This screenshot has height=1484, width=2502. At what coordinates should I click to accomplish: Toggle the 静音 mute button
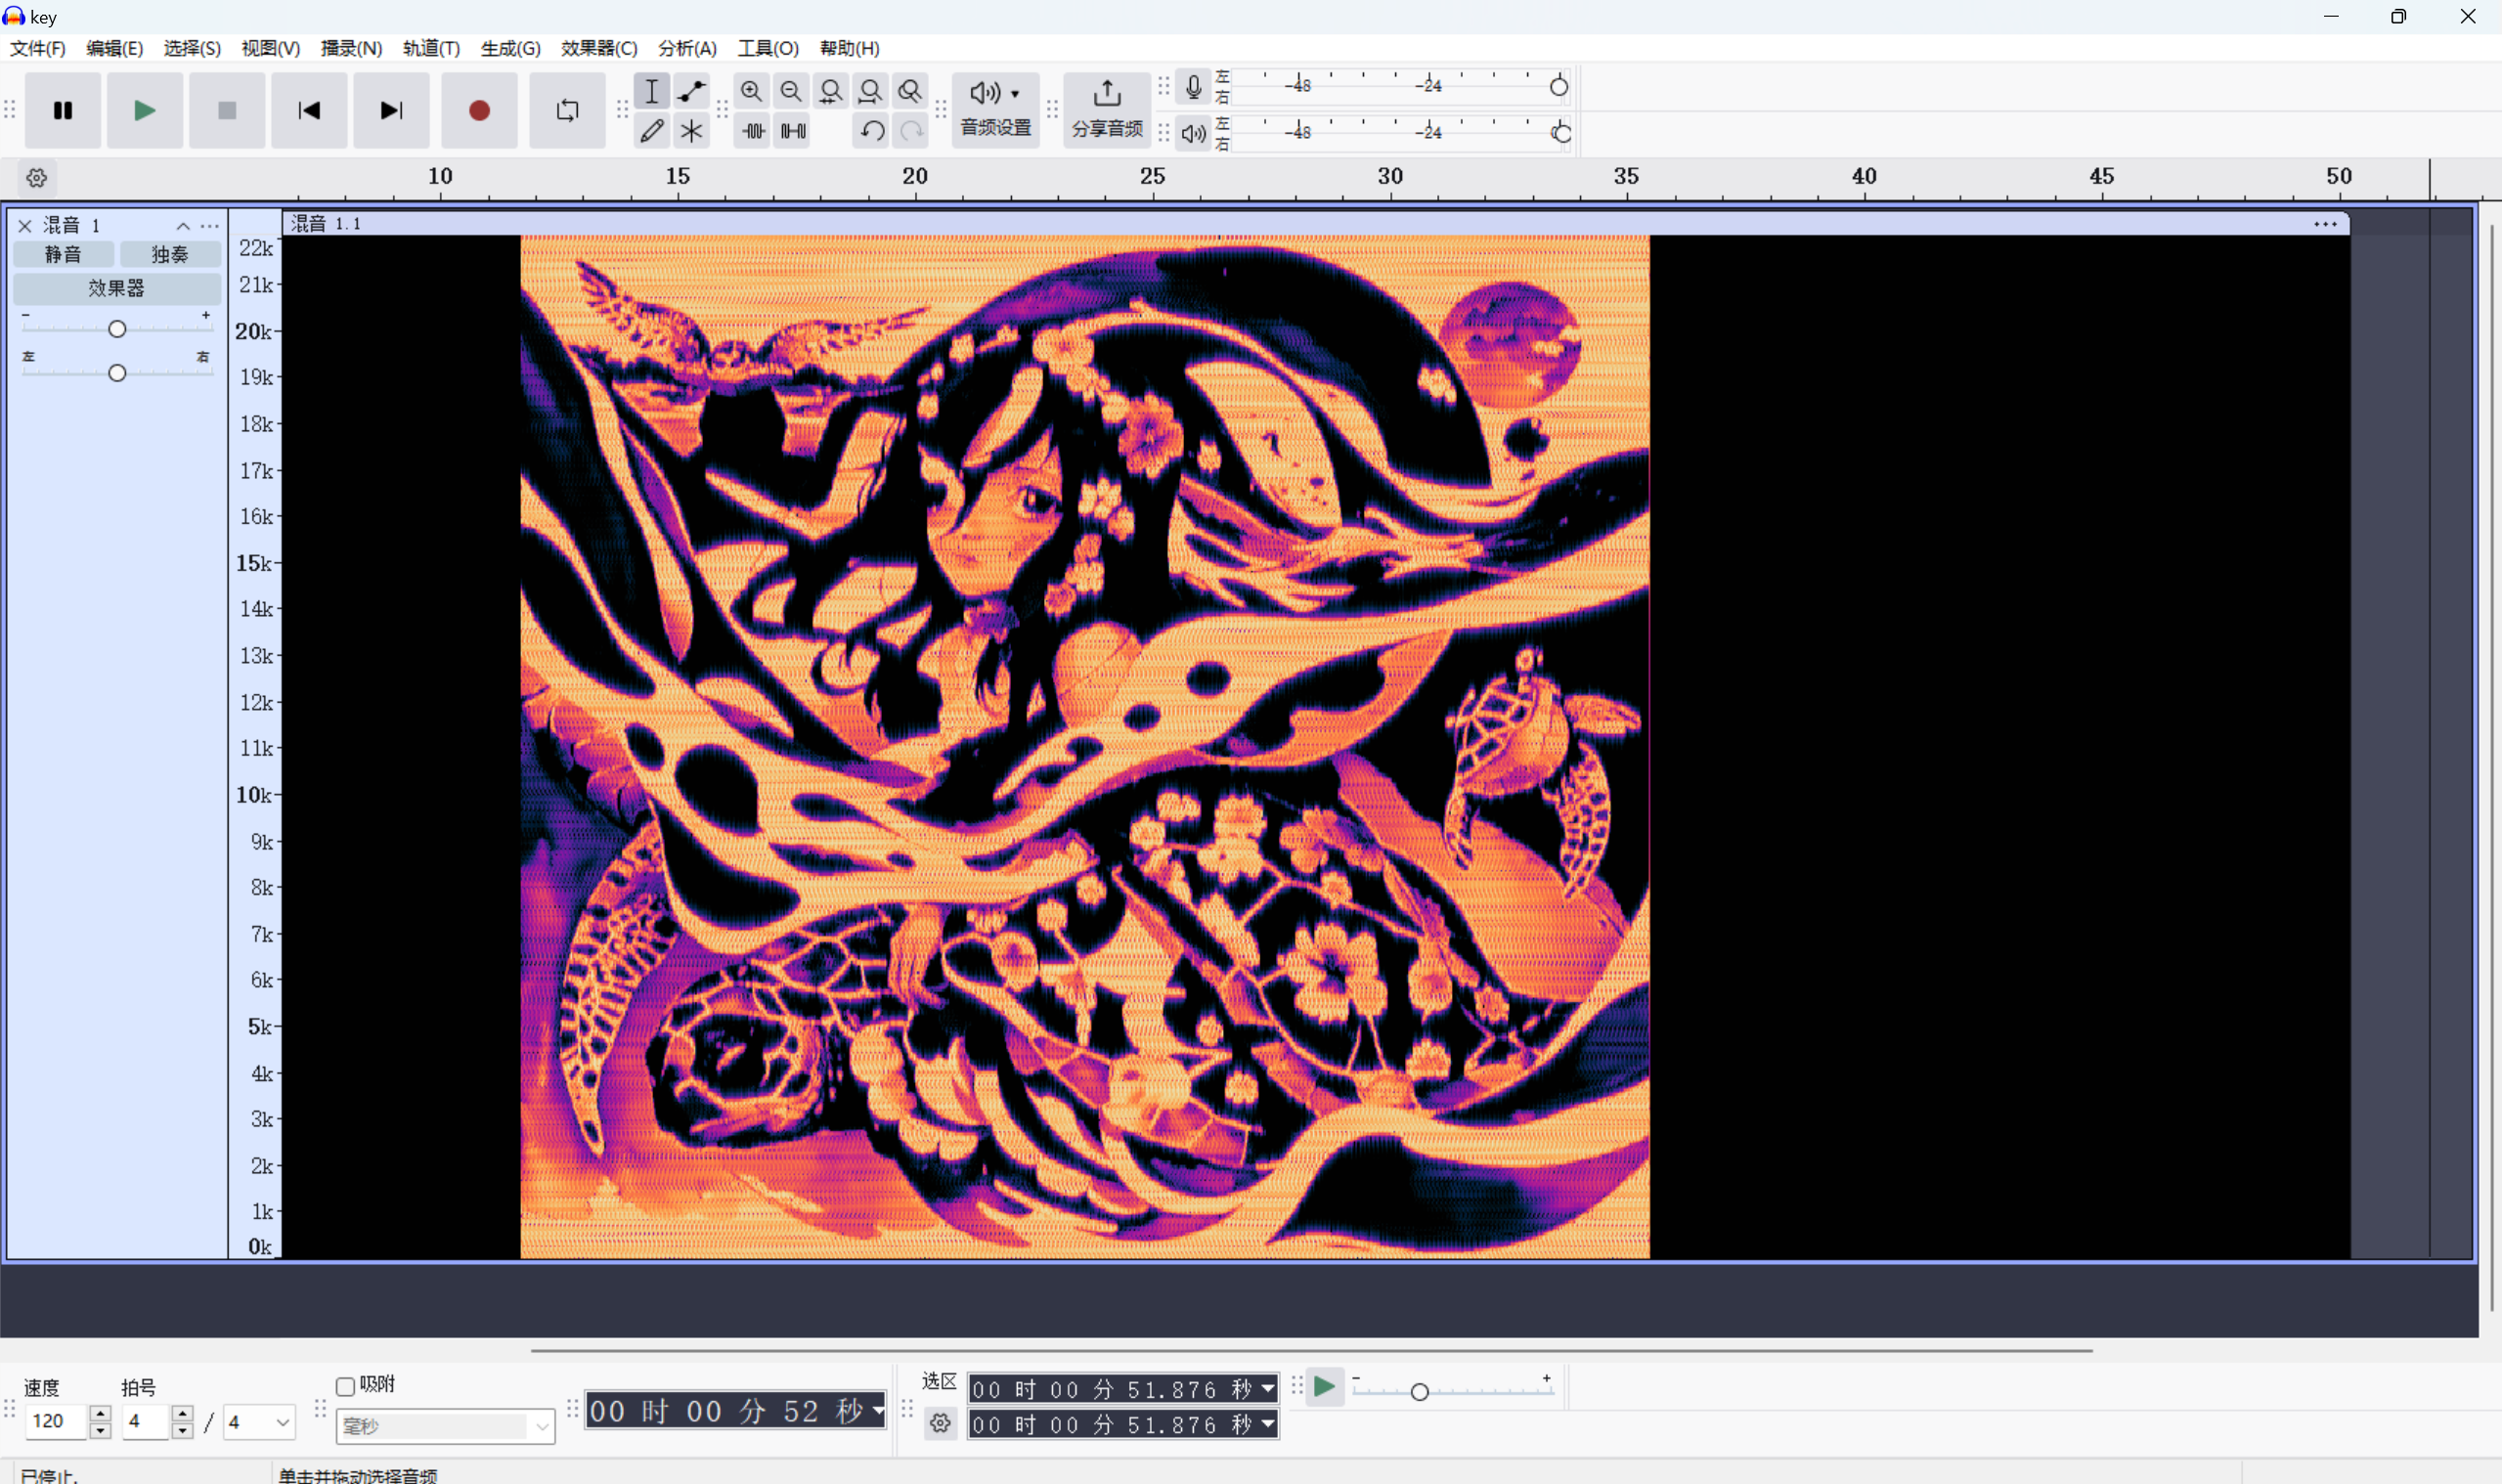pyautogui.click(x=63, y=255)
